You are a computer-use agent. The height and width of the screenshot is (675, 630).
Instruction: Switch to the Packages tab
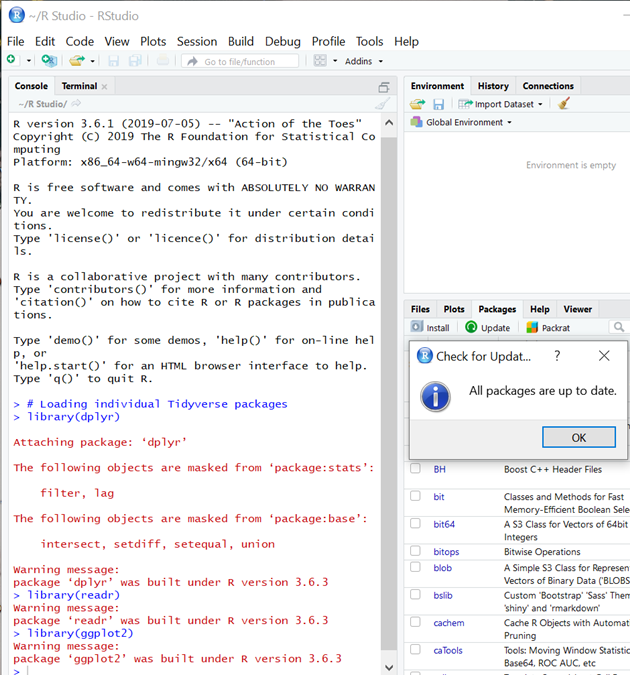click(x=497, y=310)
